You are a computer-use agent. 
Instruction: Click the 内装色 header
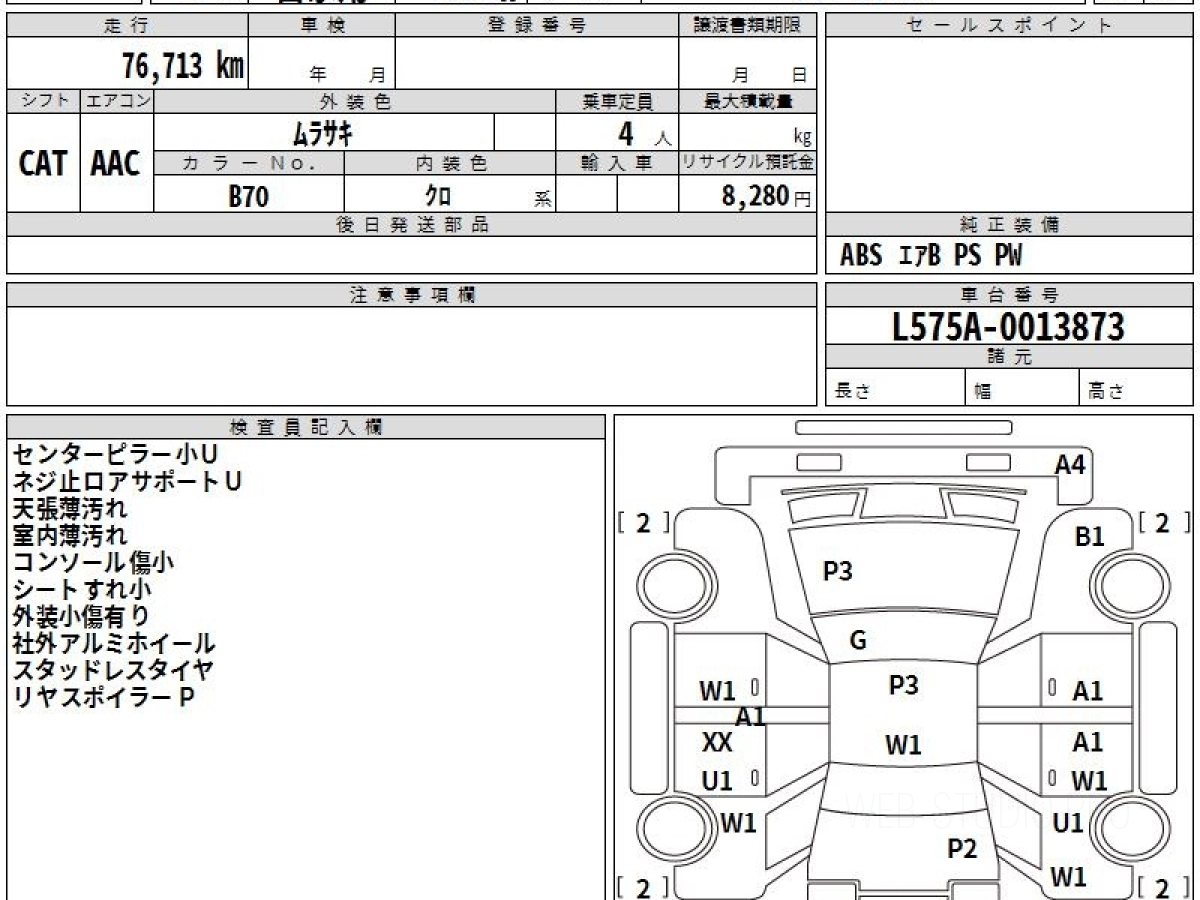[450, 163]
